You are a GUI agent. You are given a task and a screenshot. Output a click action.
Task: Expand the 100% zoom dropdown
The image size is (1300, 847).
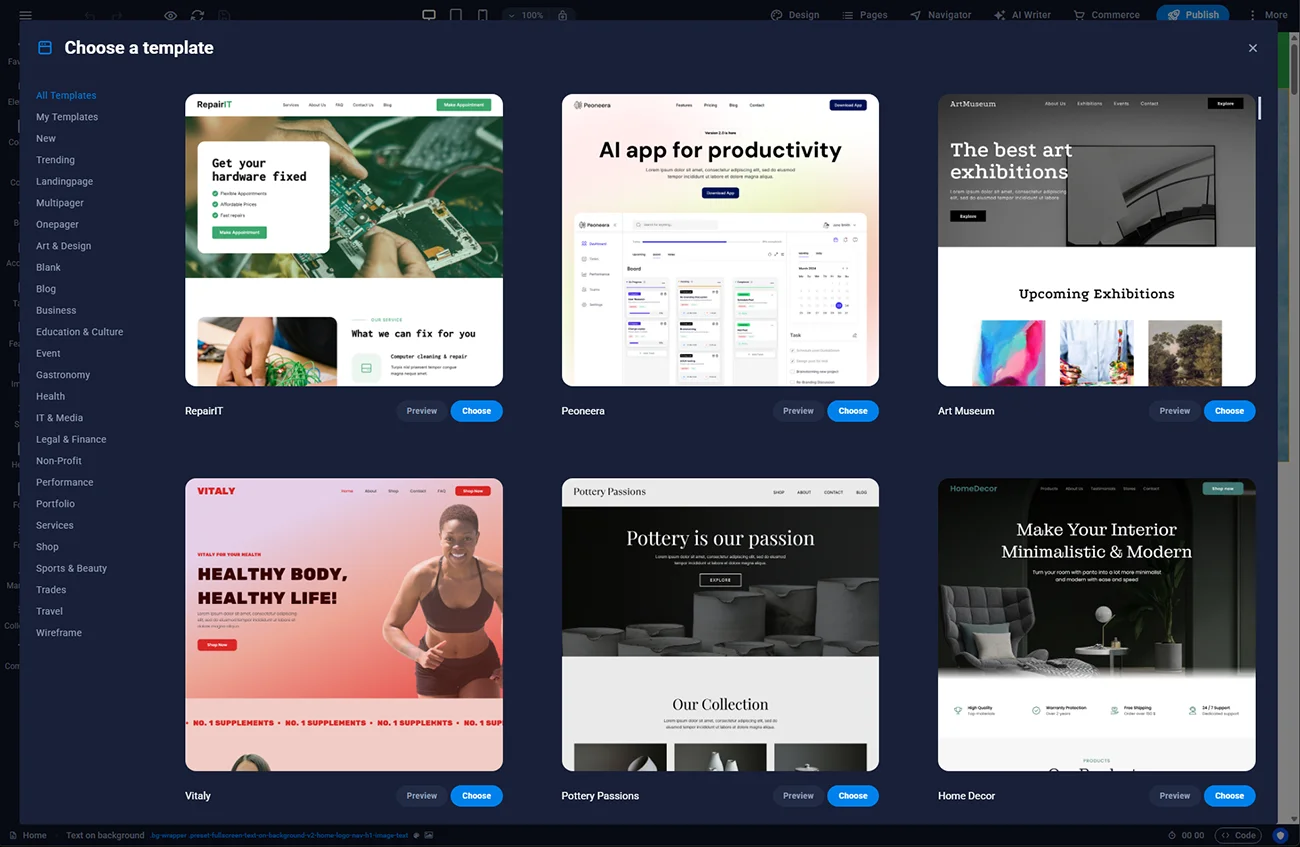tap(526, 15)
